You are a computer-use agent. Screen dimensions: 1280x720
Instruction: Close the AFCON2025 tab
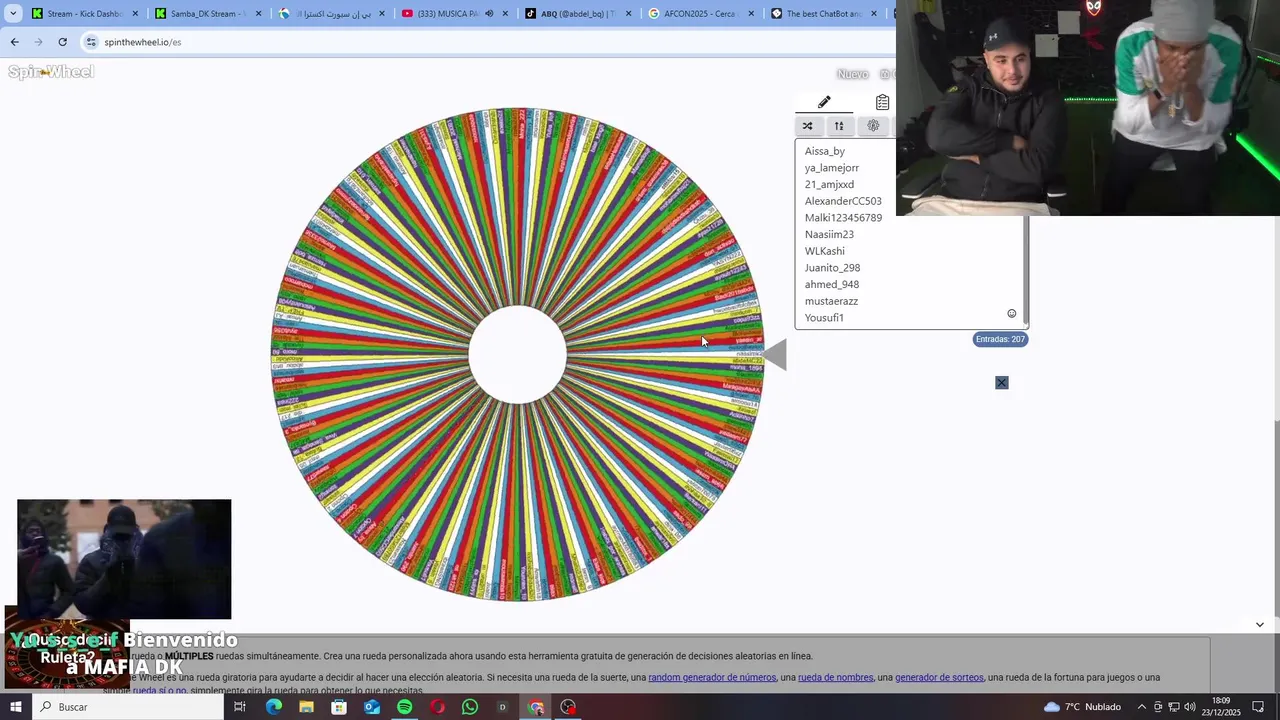pos(752,14)
